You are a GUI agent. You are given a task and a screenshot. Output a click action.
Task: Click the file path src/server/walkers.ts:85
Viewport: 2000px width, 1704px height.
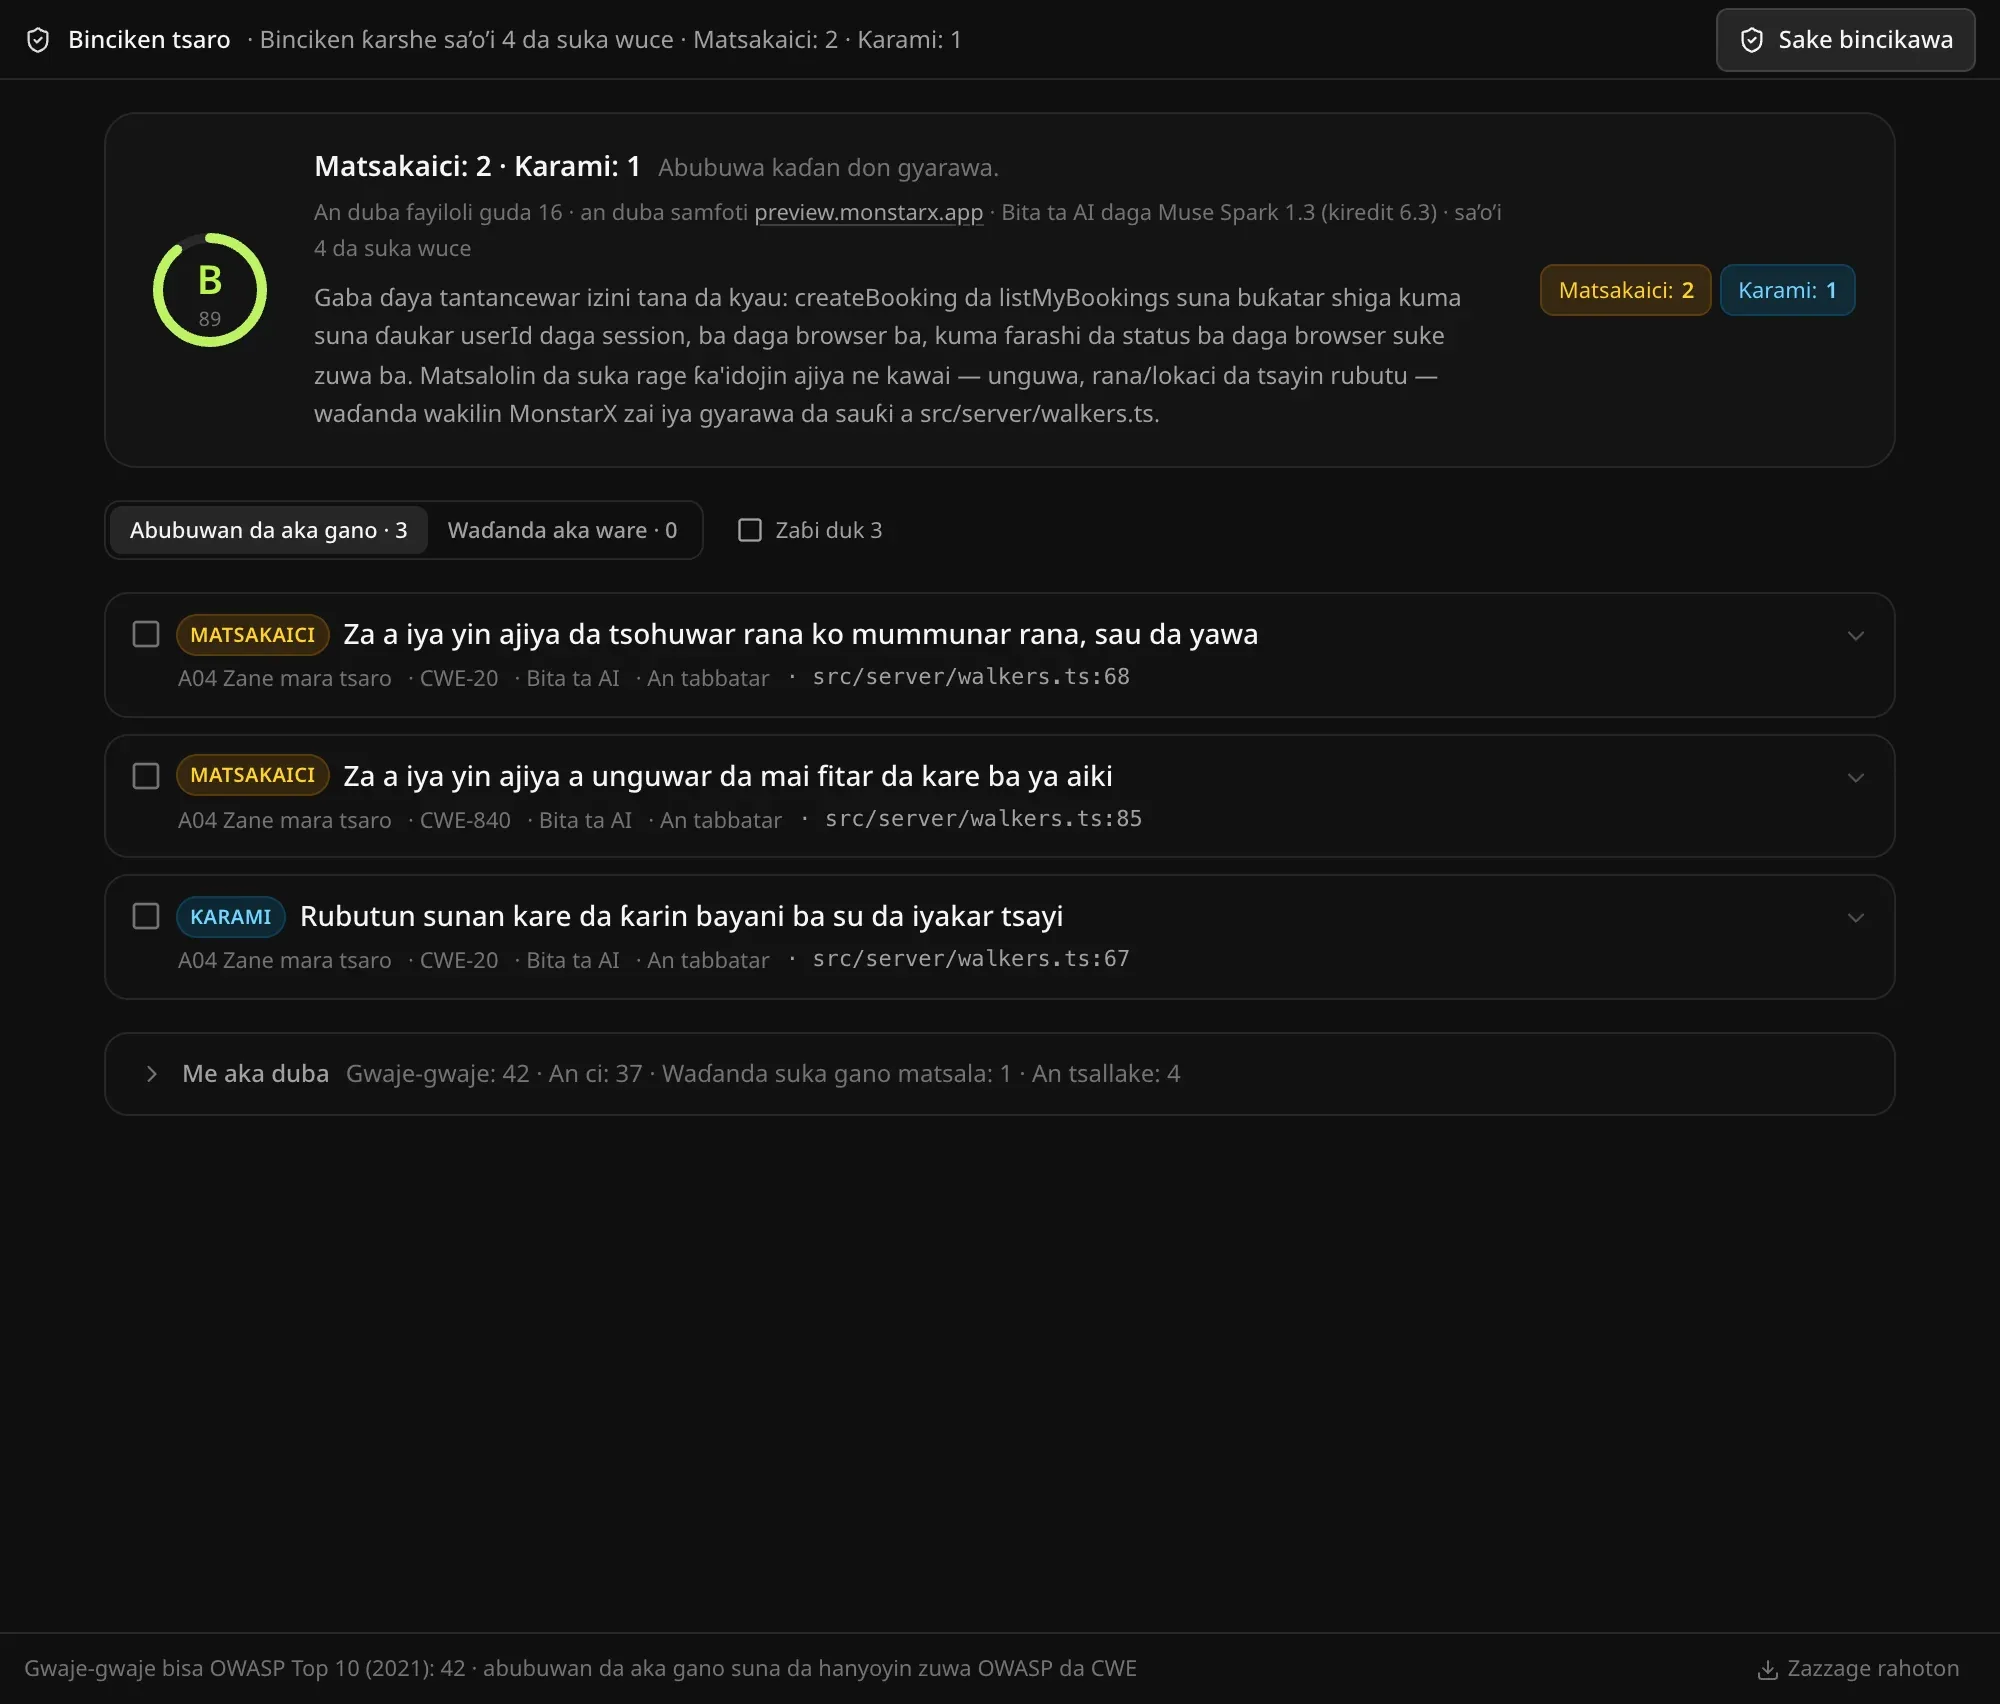(983, 819)
